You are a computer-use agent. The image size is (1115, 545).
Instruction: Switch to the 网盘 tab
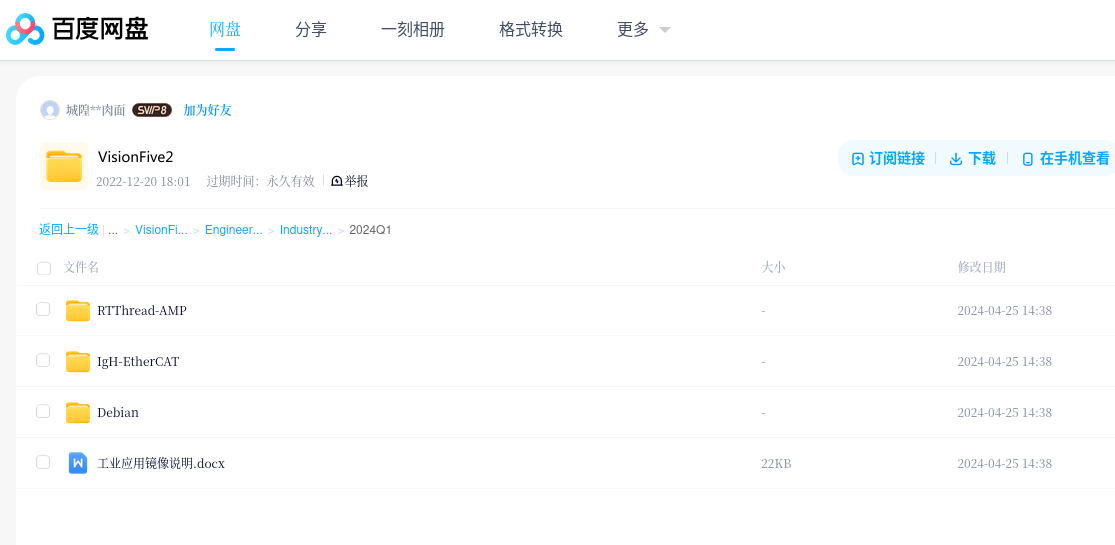pyautogui.click(x=225, y=29)
